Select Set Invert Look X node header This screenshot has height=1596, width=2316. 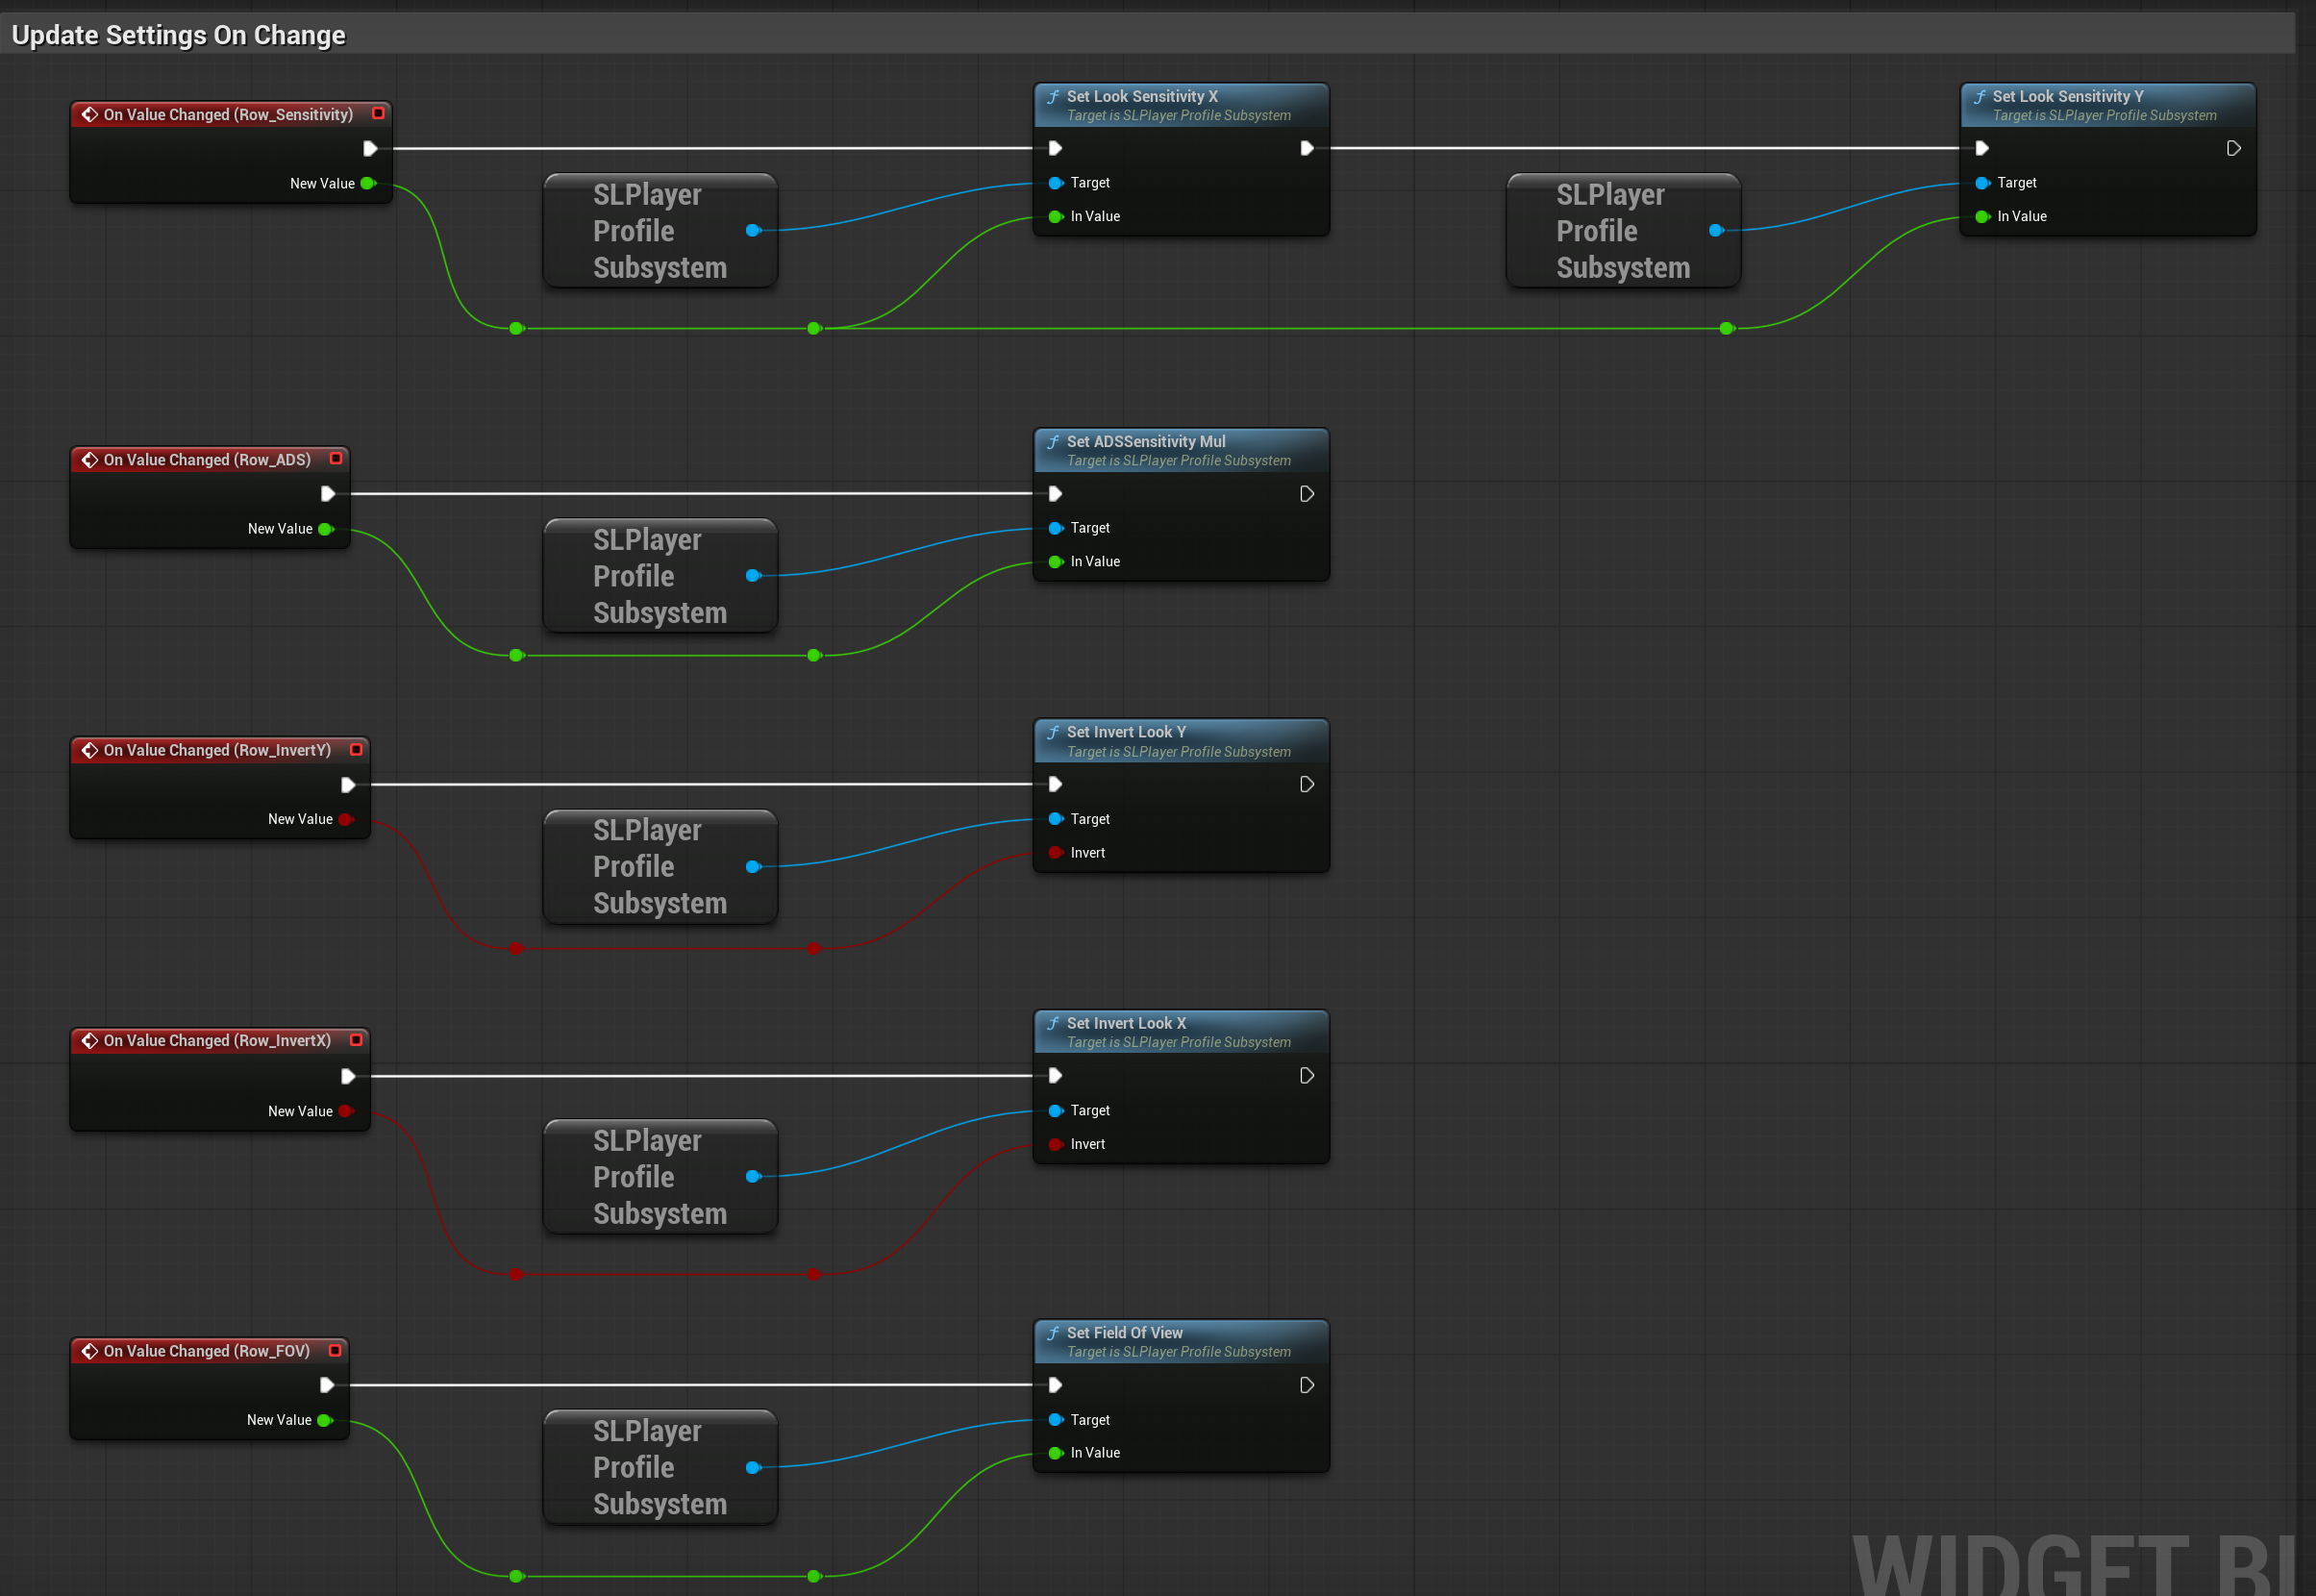pos(1180,1032)
